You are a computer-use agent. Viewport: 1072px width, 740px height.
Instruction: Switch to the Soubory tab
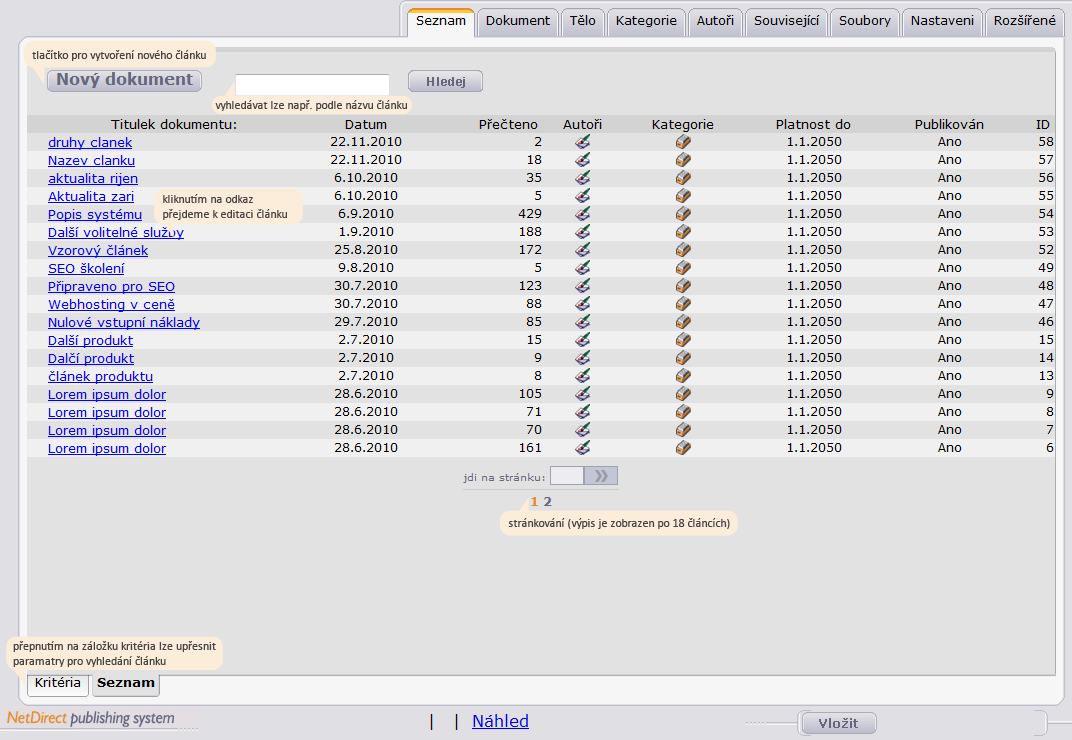[865, 21]
